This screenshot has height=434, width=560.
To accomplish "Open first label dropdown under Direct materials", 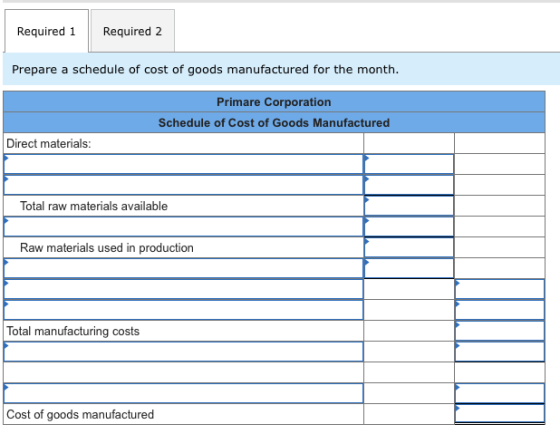I will click(x=184, y=164).
